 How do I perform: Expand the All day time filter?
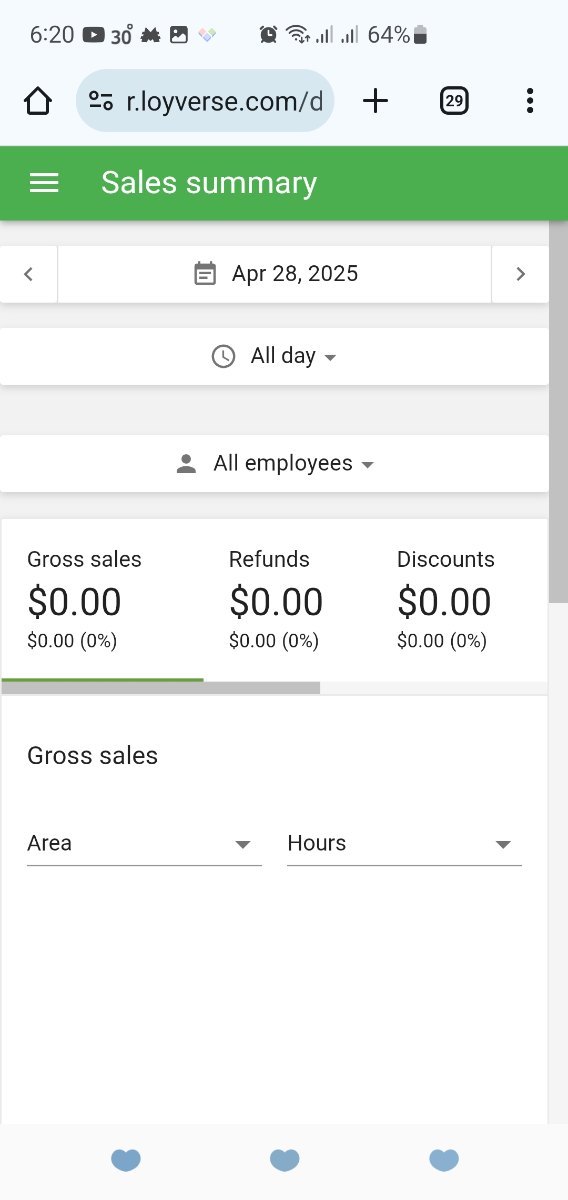[274, 356]
